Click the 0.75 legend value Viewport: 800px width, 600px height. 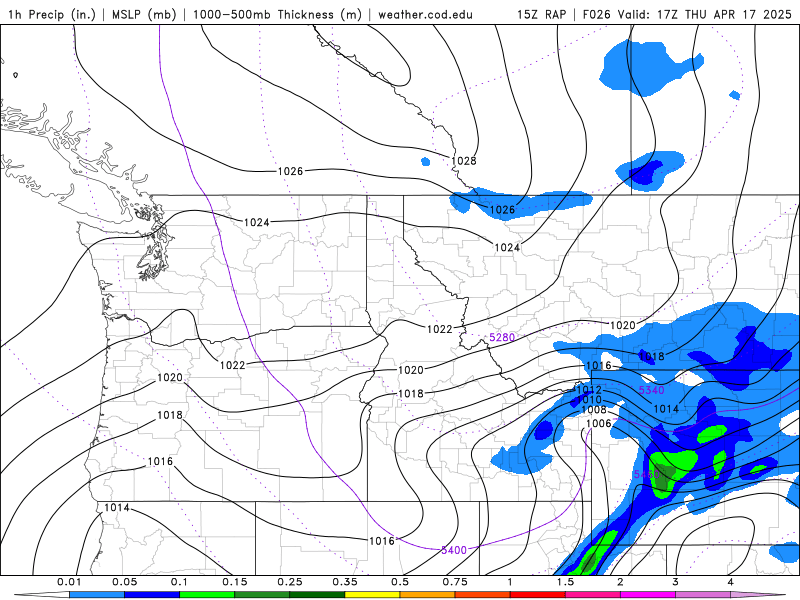(x=455, y=582)
